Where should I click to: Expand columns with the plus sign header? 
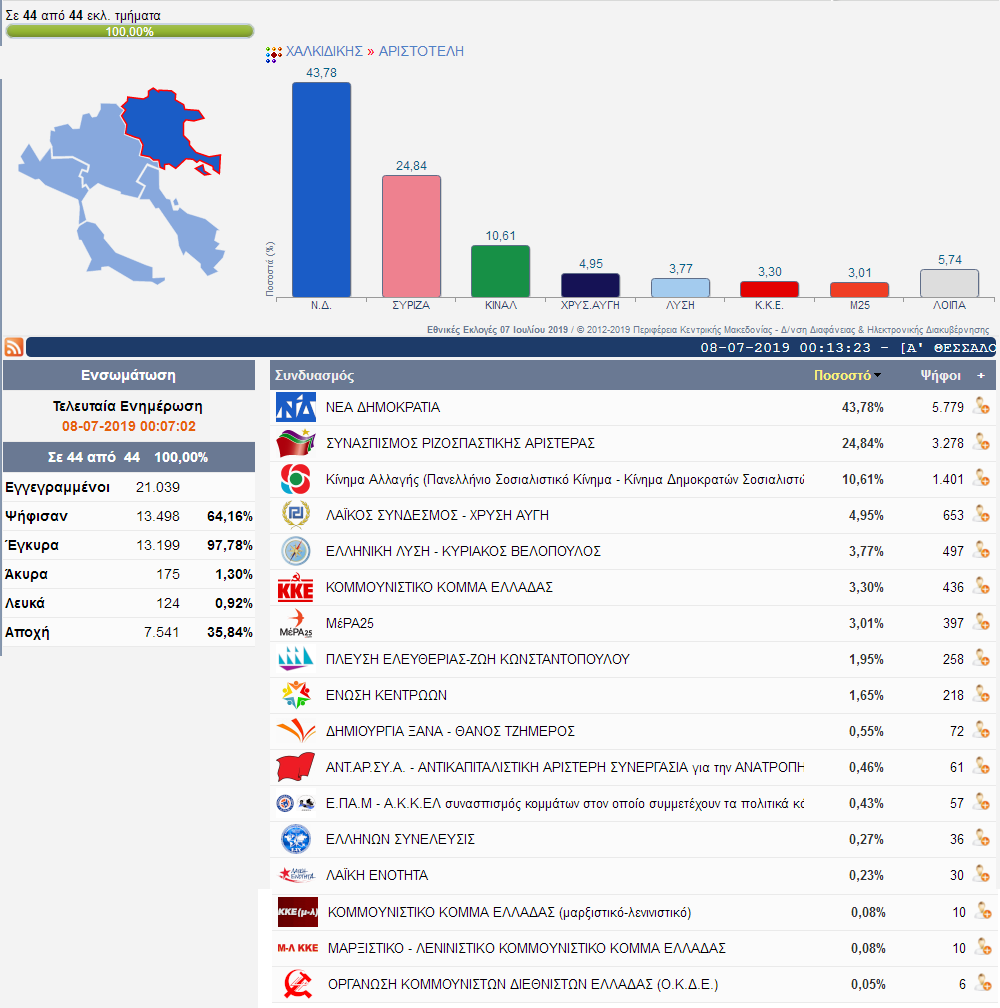[981, 375]
